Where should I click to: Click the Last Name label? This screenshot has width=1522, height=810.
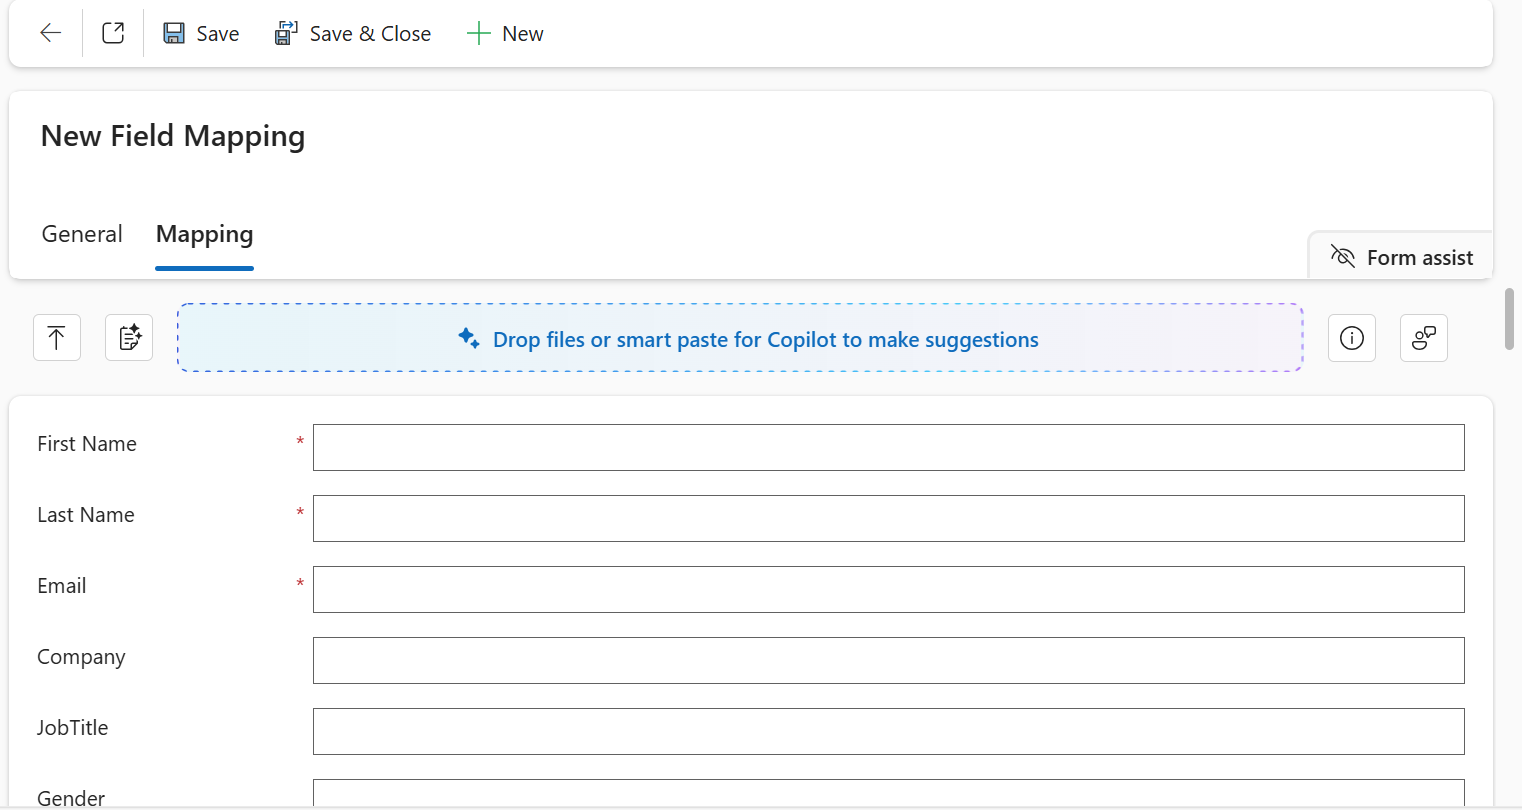coord(86,515)
